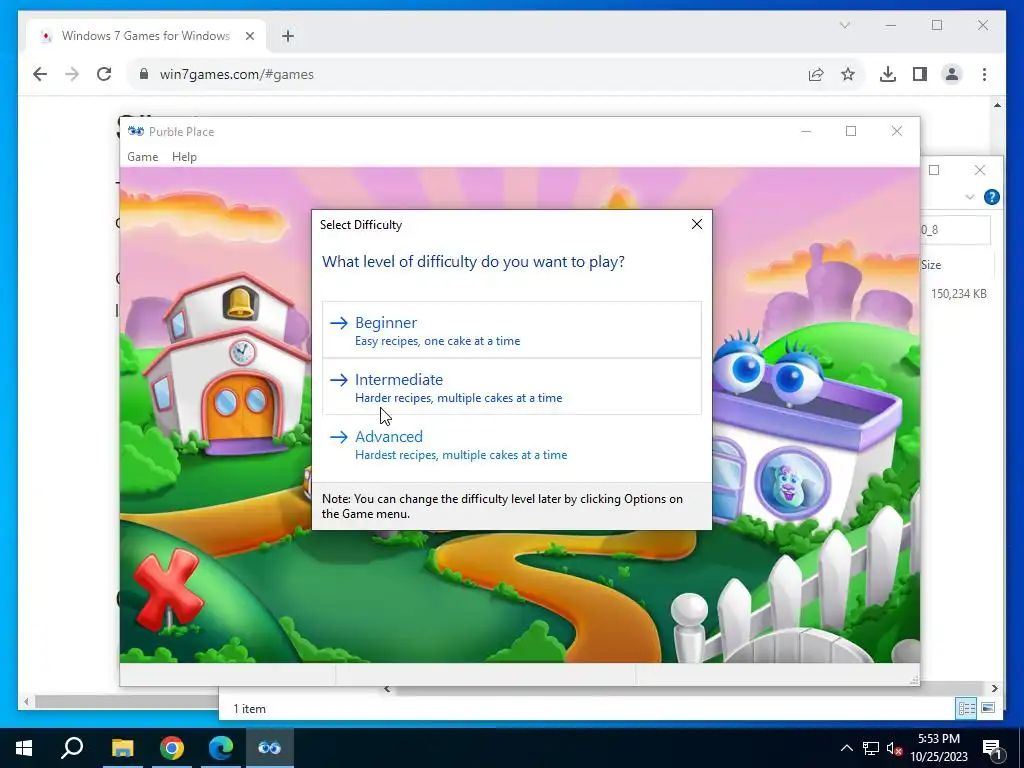Click the right arrow of Explorer's horizontal scrollbar
Viewport: 1024px width, 768px height.
tap(994, 688)
